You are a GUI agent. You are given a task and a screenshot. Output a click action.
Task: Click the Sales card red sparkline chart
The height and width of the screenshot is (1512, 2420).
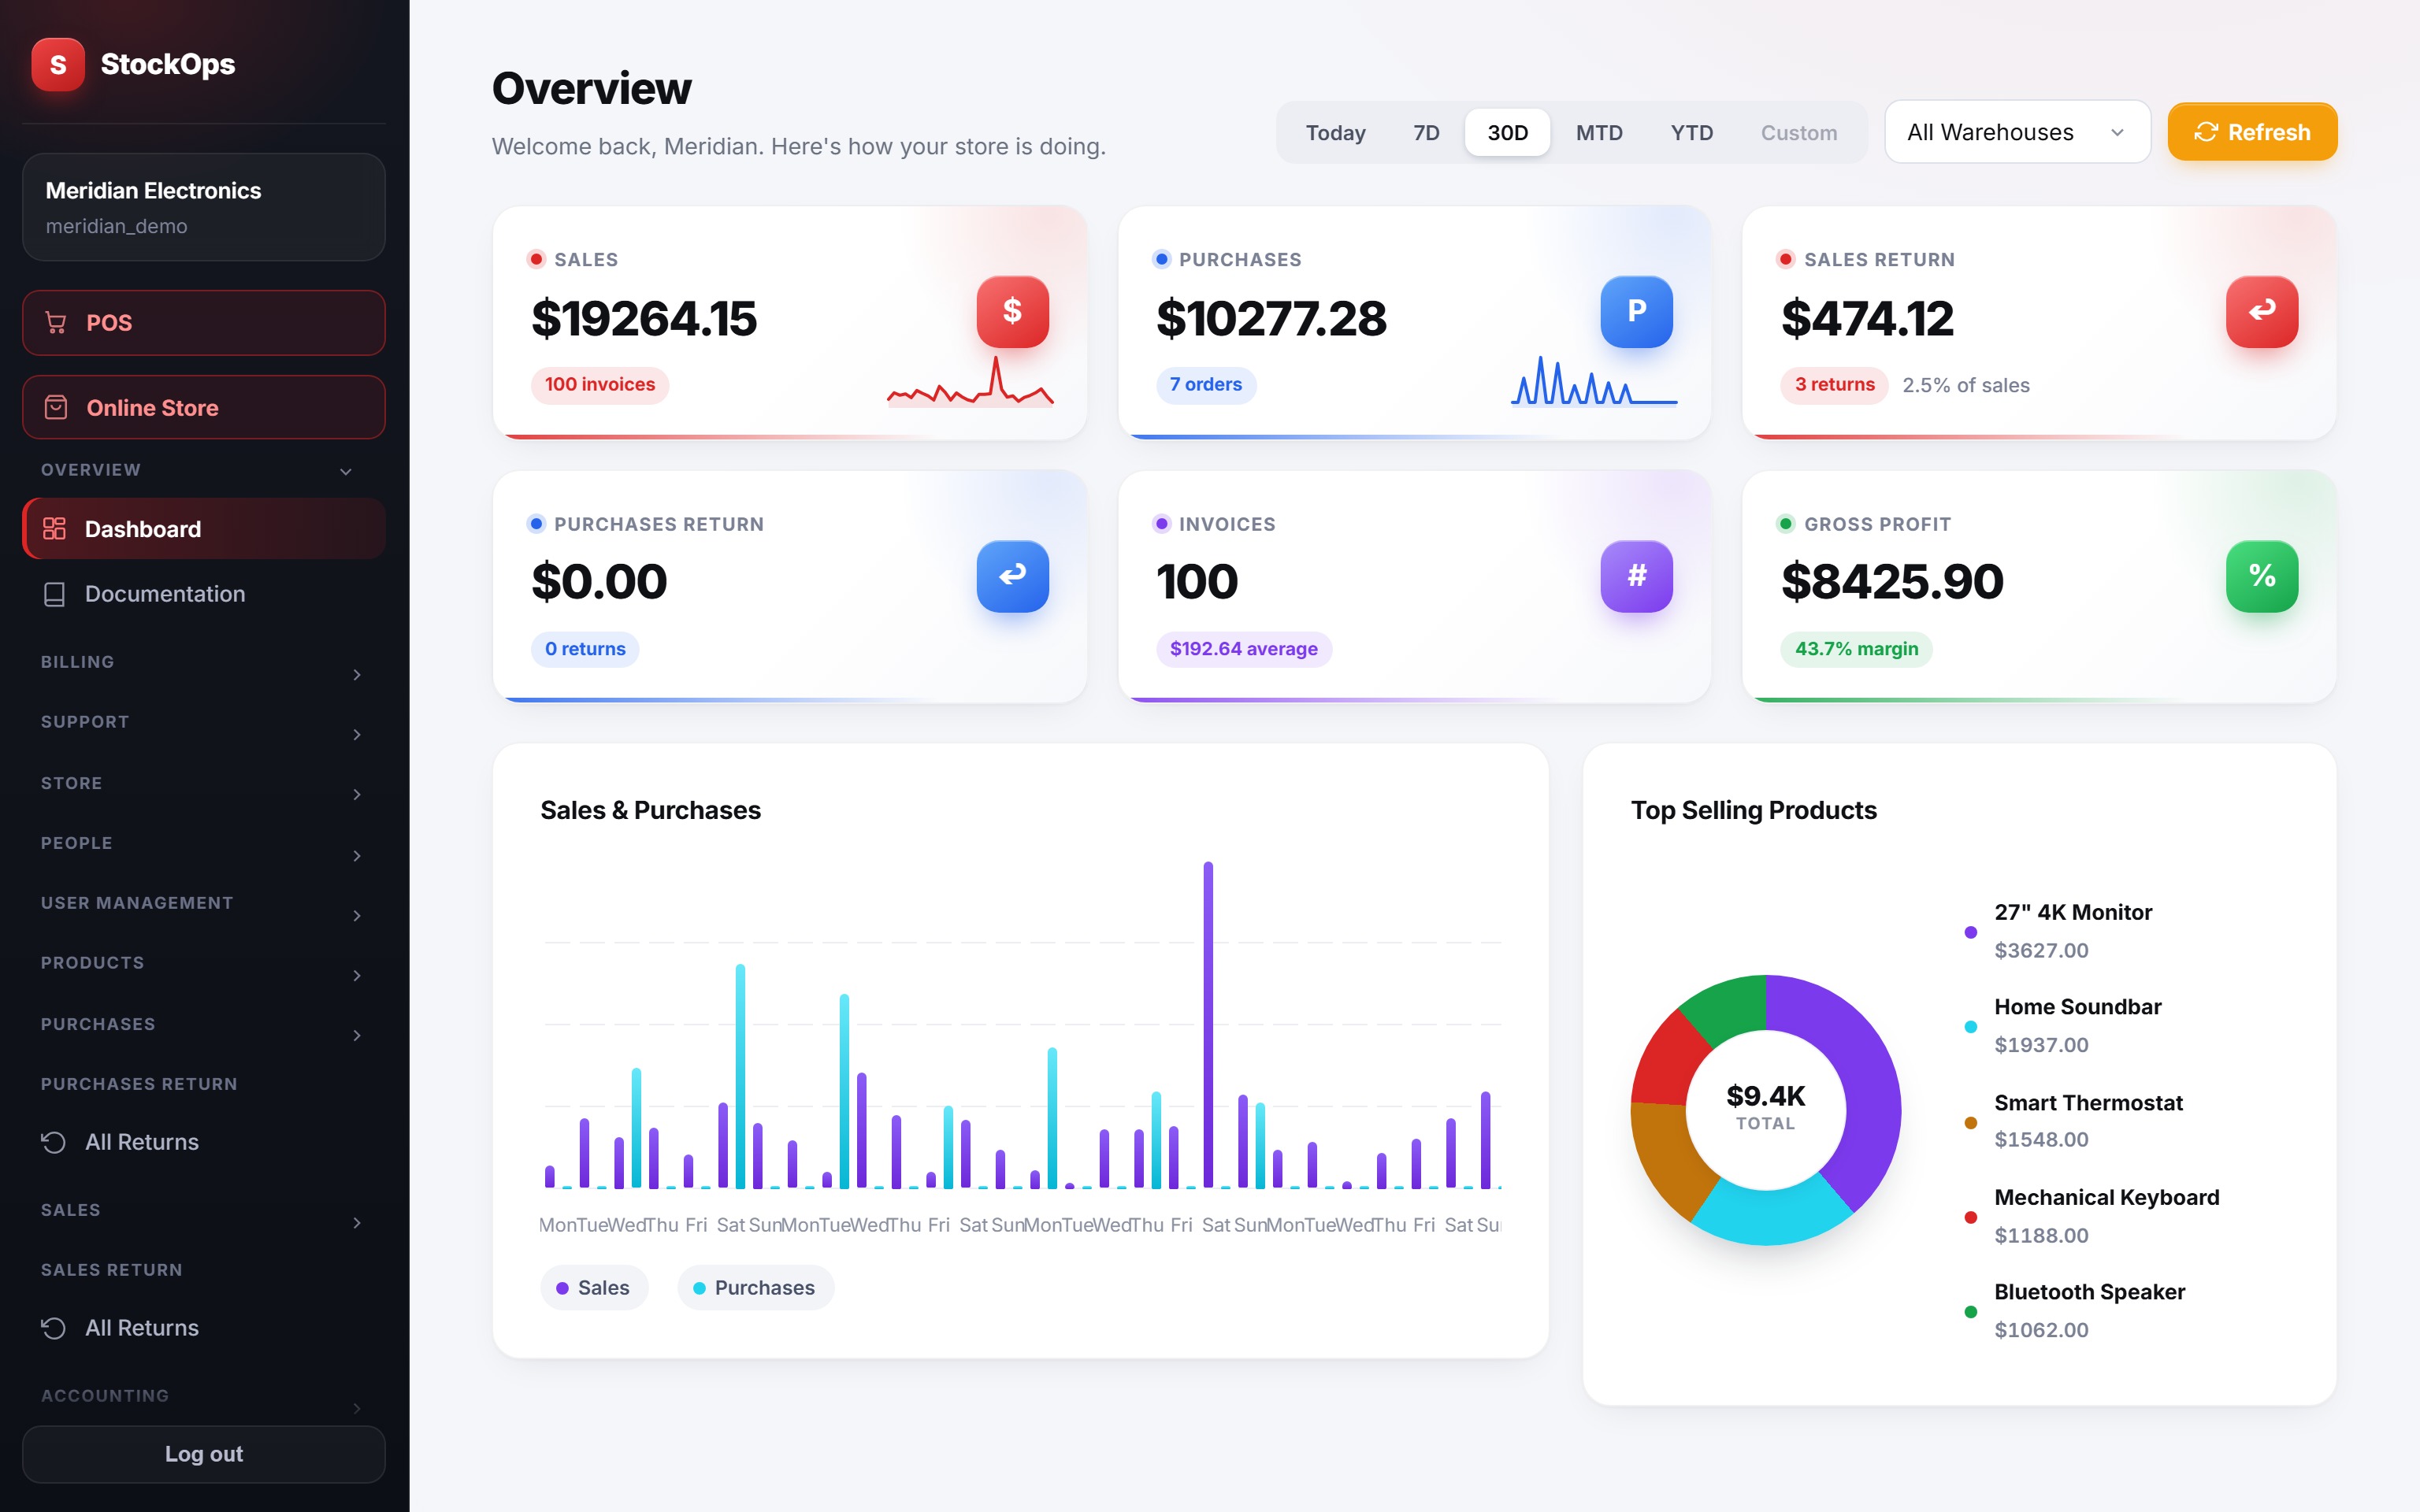click(970, 381)
